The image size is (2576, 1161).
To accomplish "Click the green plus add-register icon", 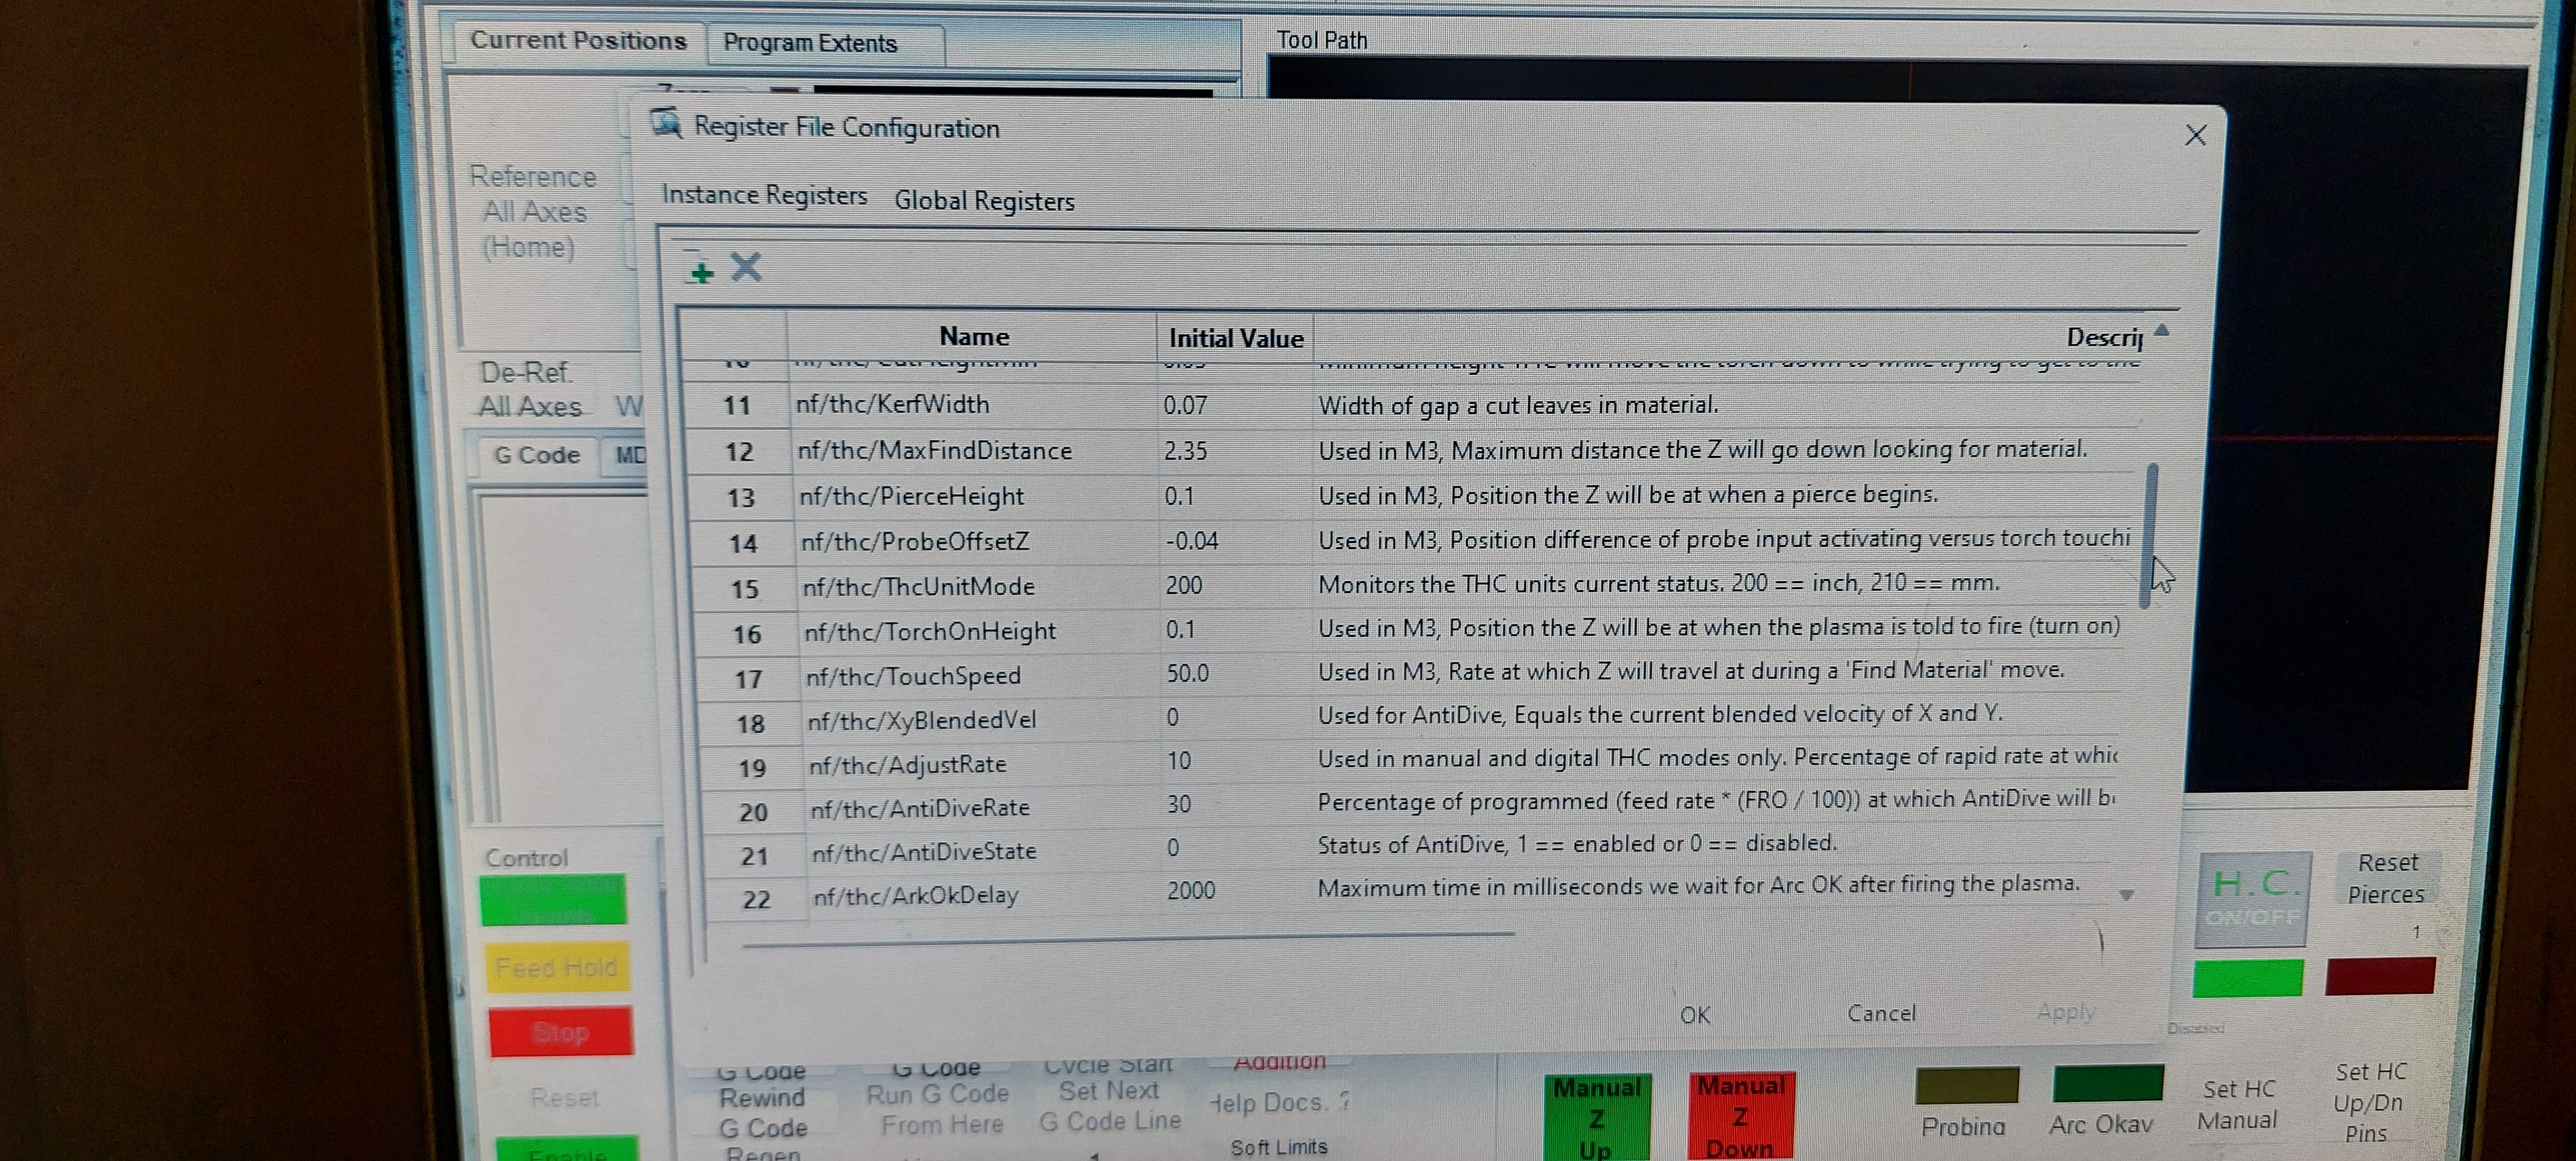I will click(701, 271).
